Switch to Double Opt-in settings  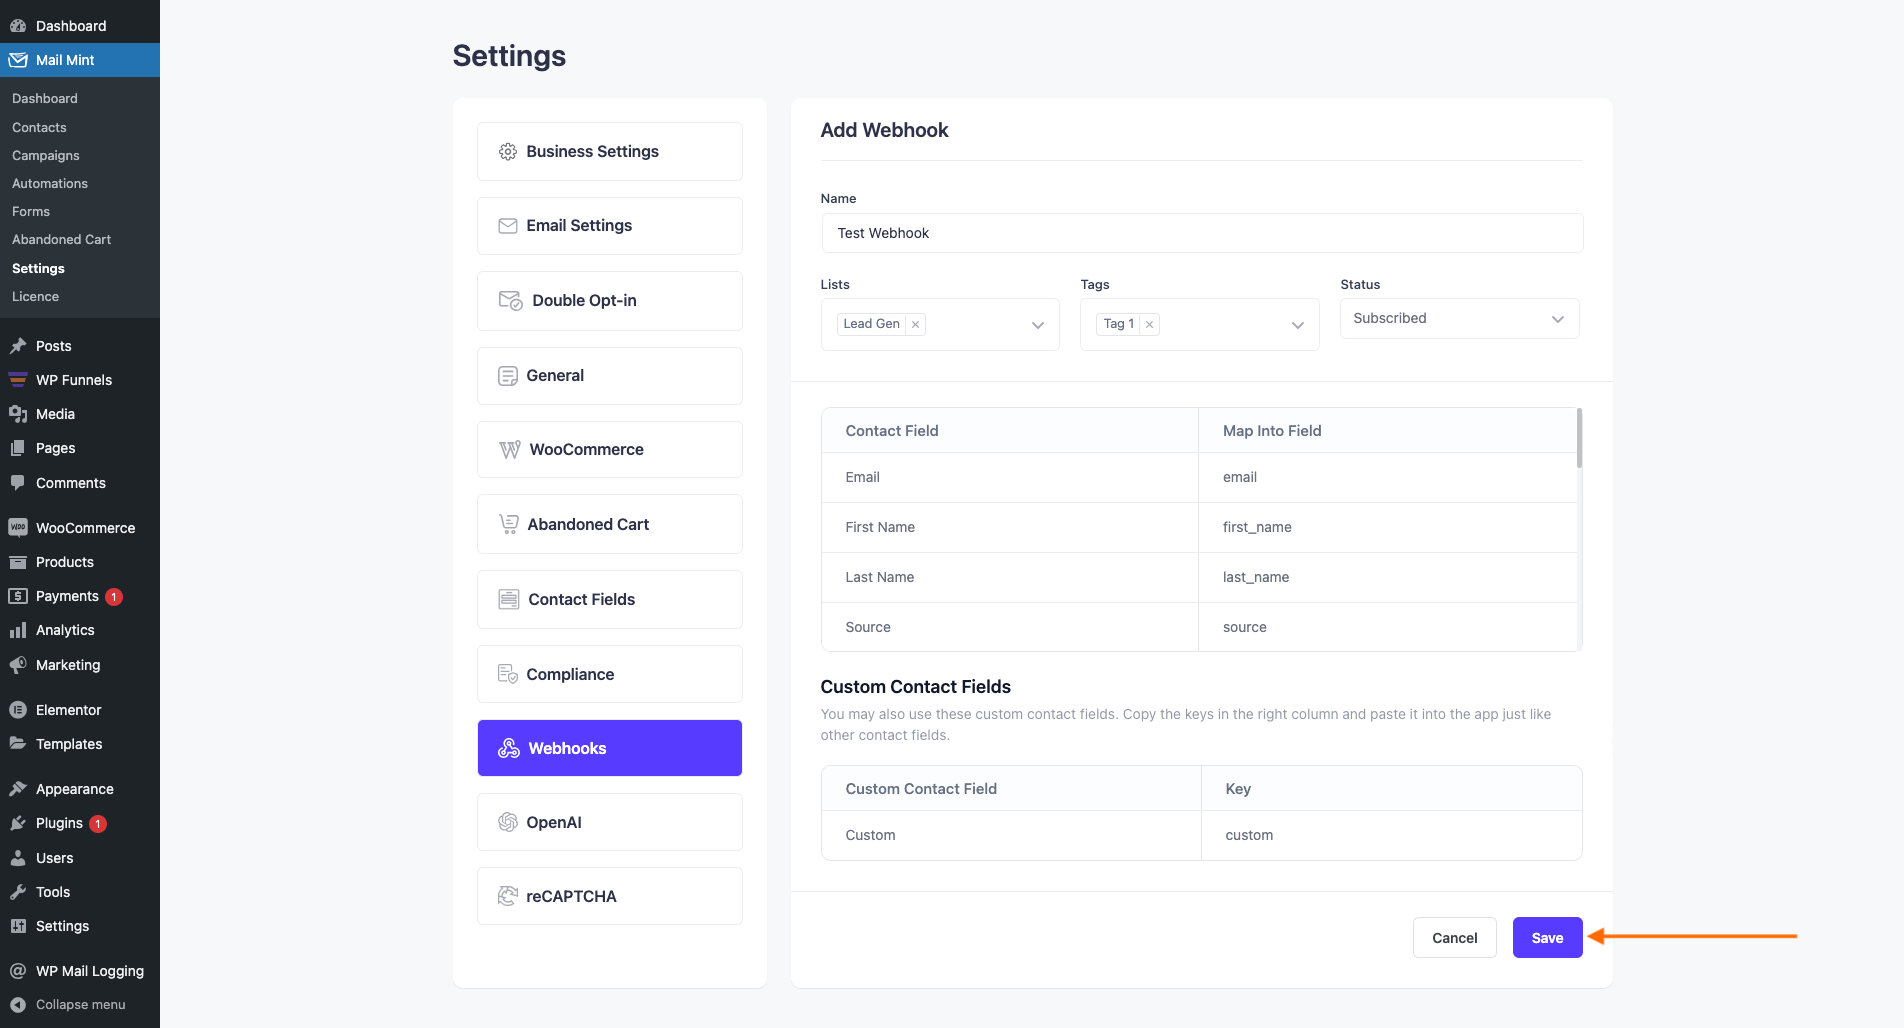click(x=610, y=301)
